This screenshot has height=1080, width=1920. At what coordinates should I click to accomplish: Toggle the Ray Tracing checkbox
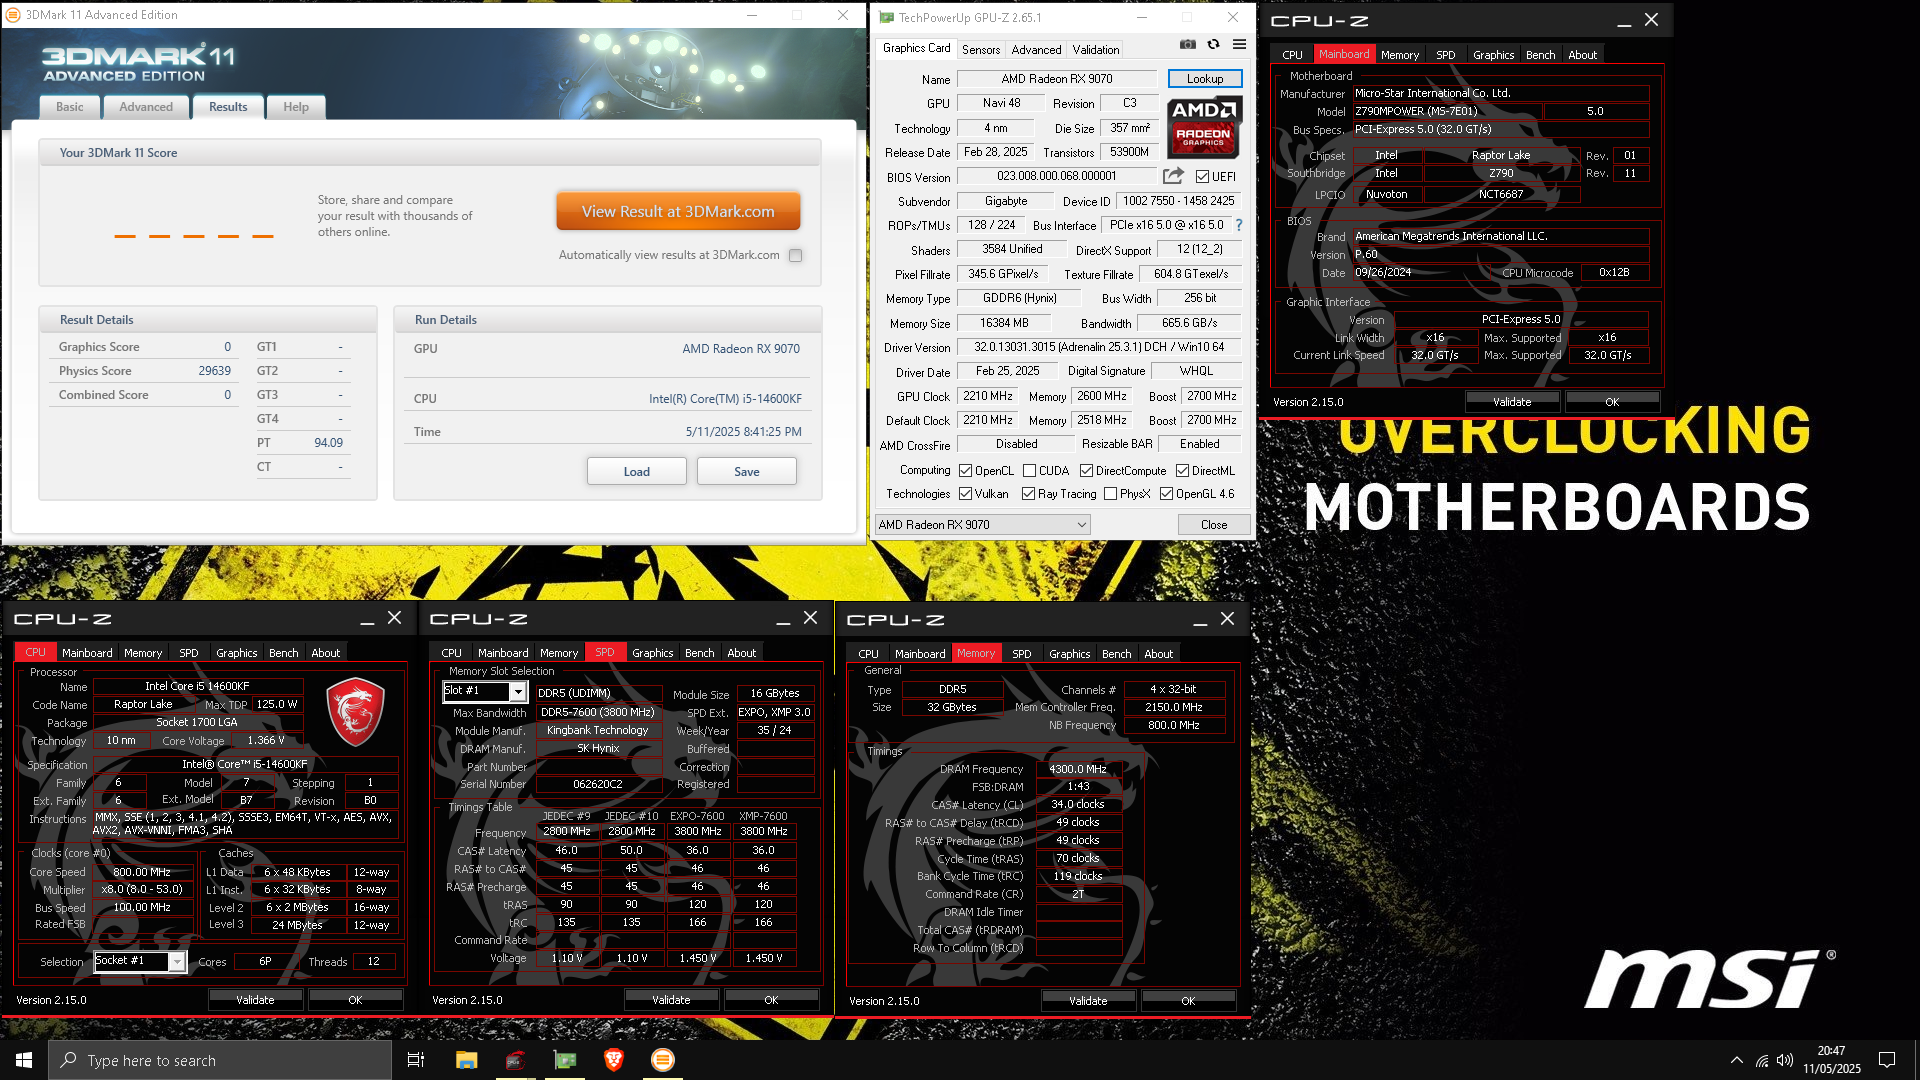pos(1028,494)
